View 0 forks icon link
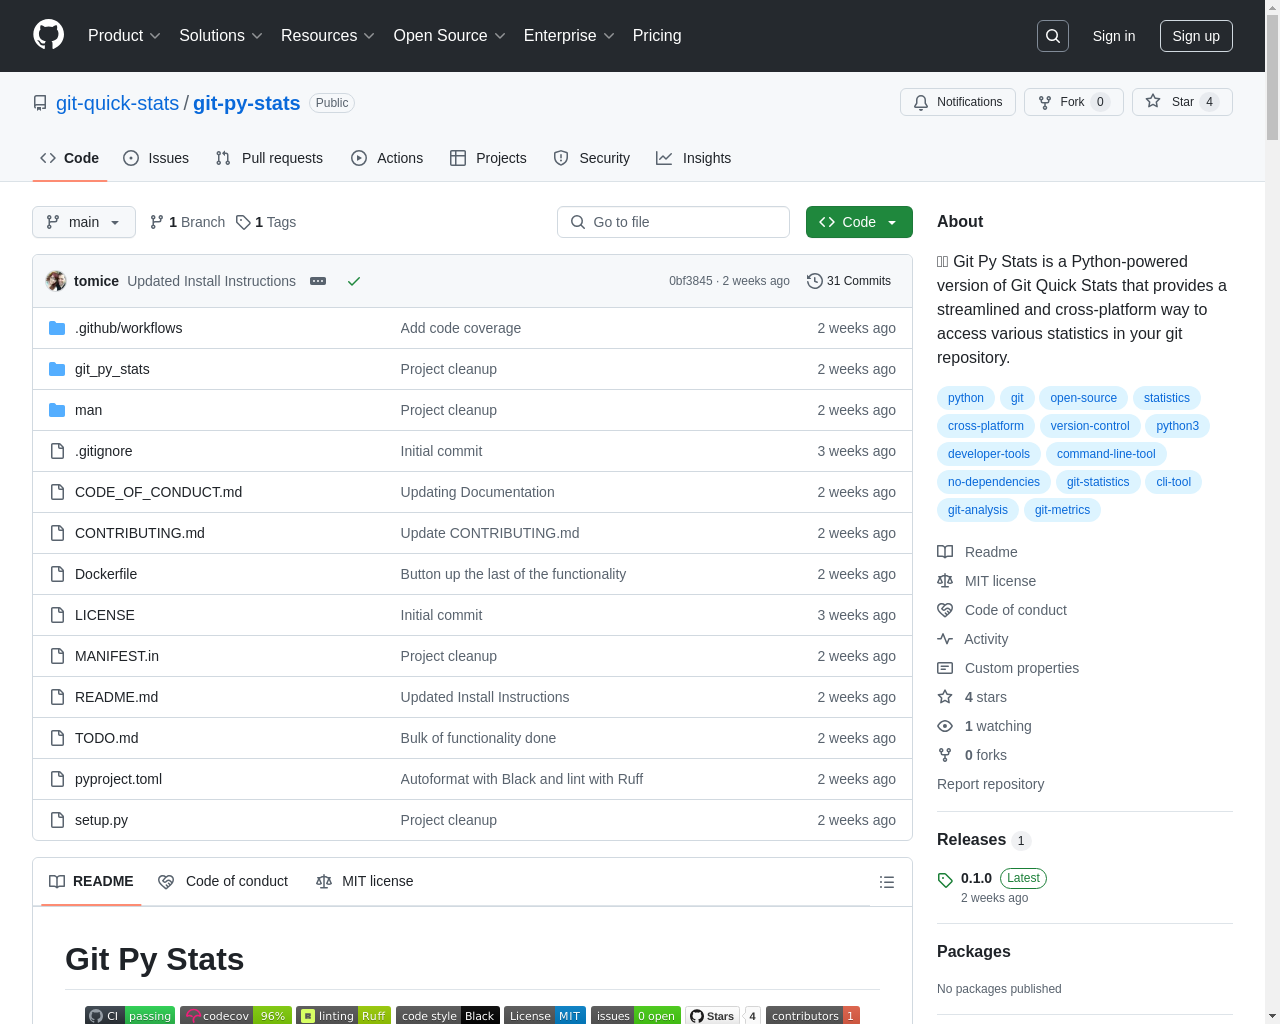The width and height of the screenshot is (1280, 1024). 945,755
